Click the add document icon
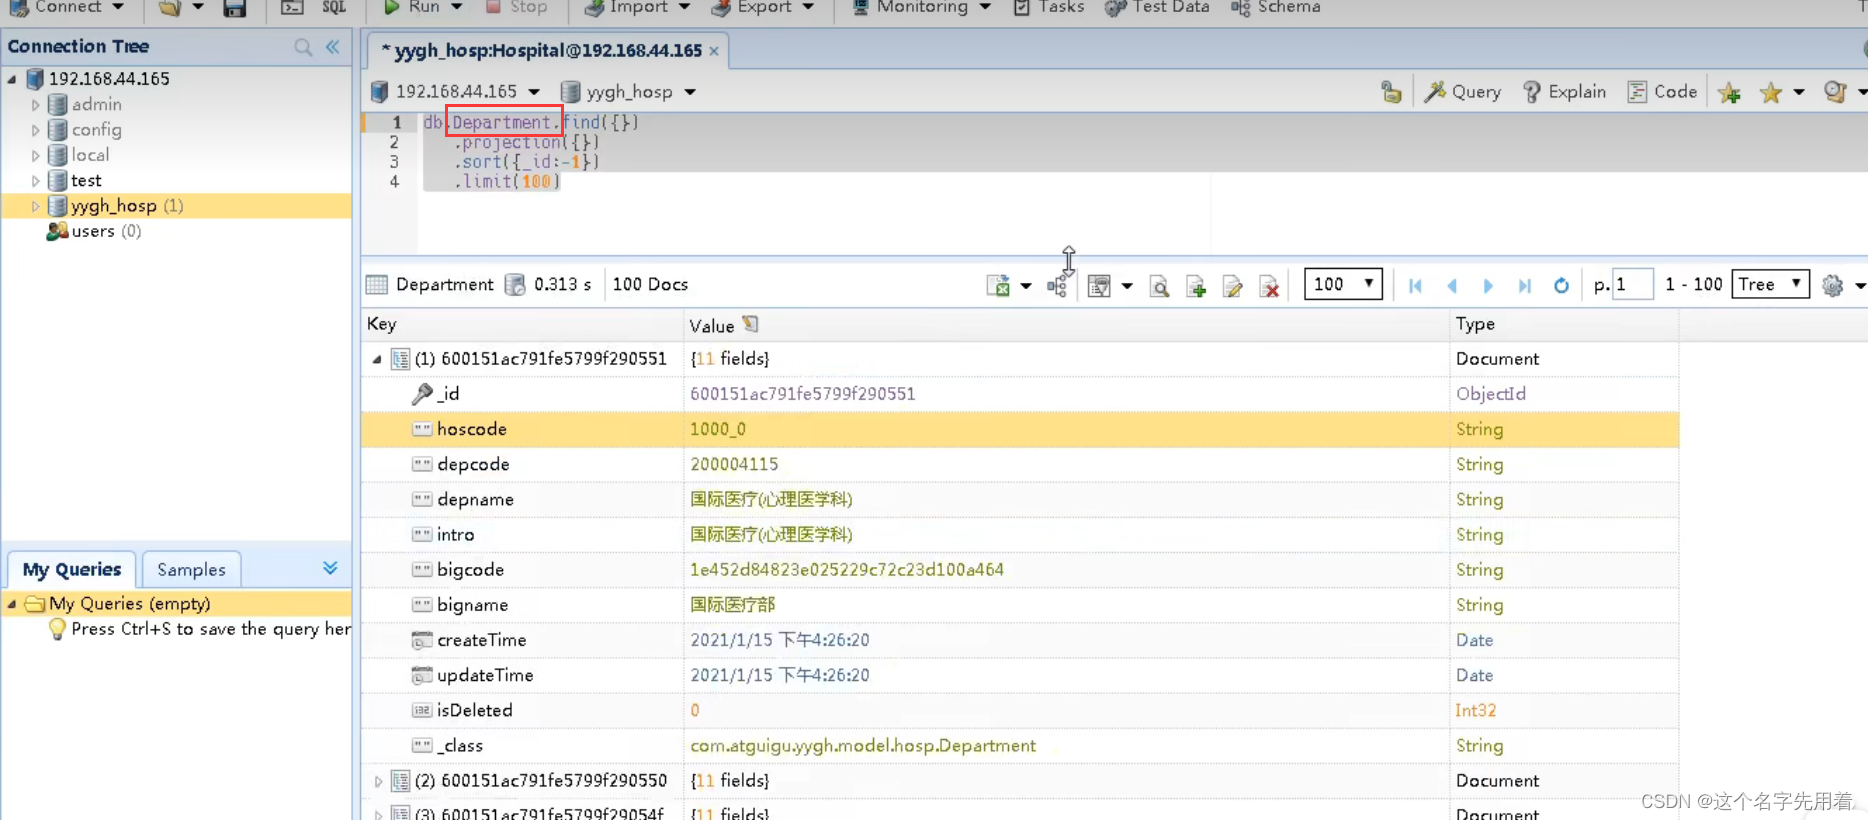Viewport: 1868px width, 820px height. click(1196, 287)
